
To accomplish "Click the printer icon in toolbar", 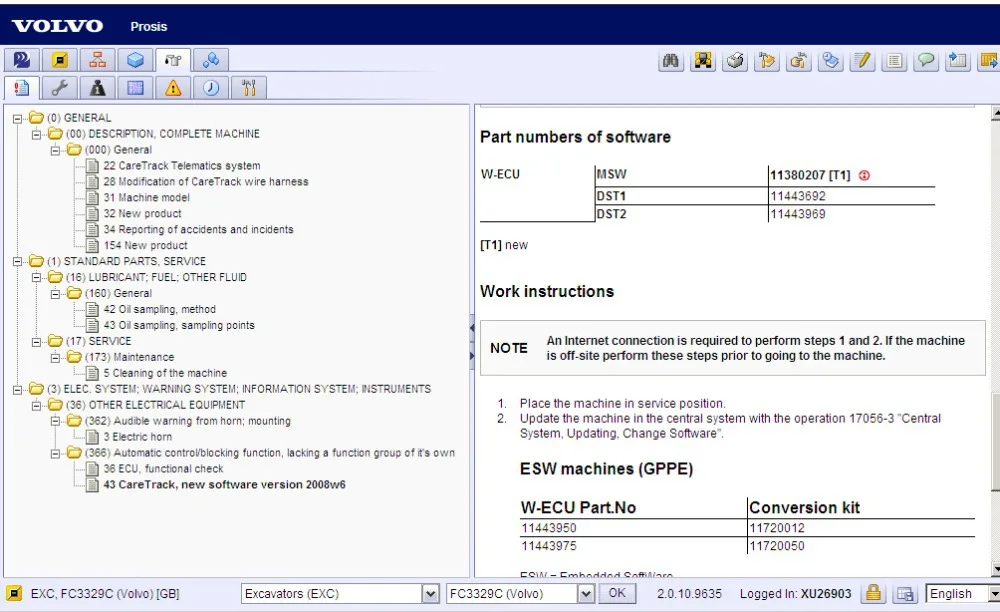I will (735, 61).
